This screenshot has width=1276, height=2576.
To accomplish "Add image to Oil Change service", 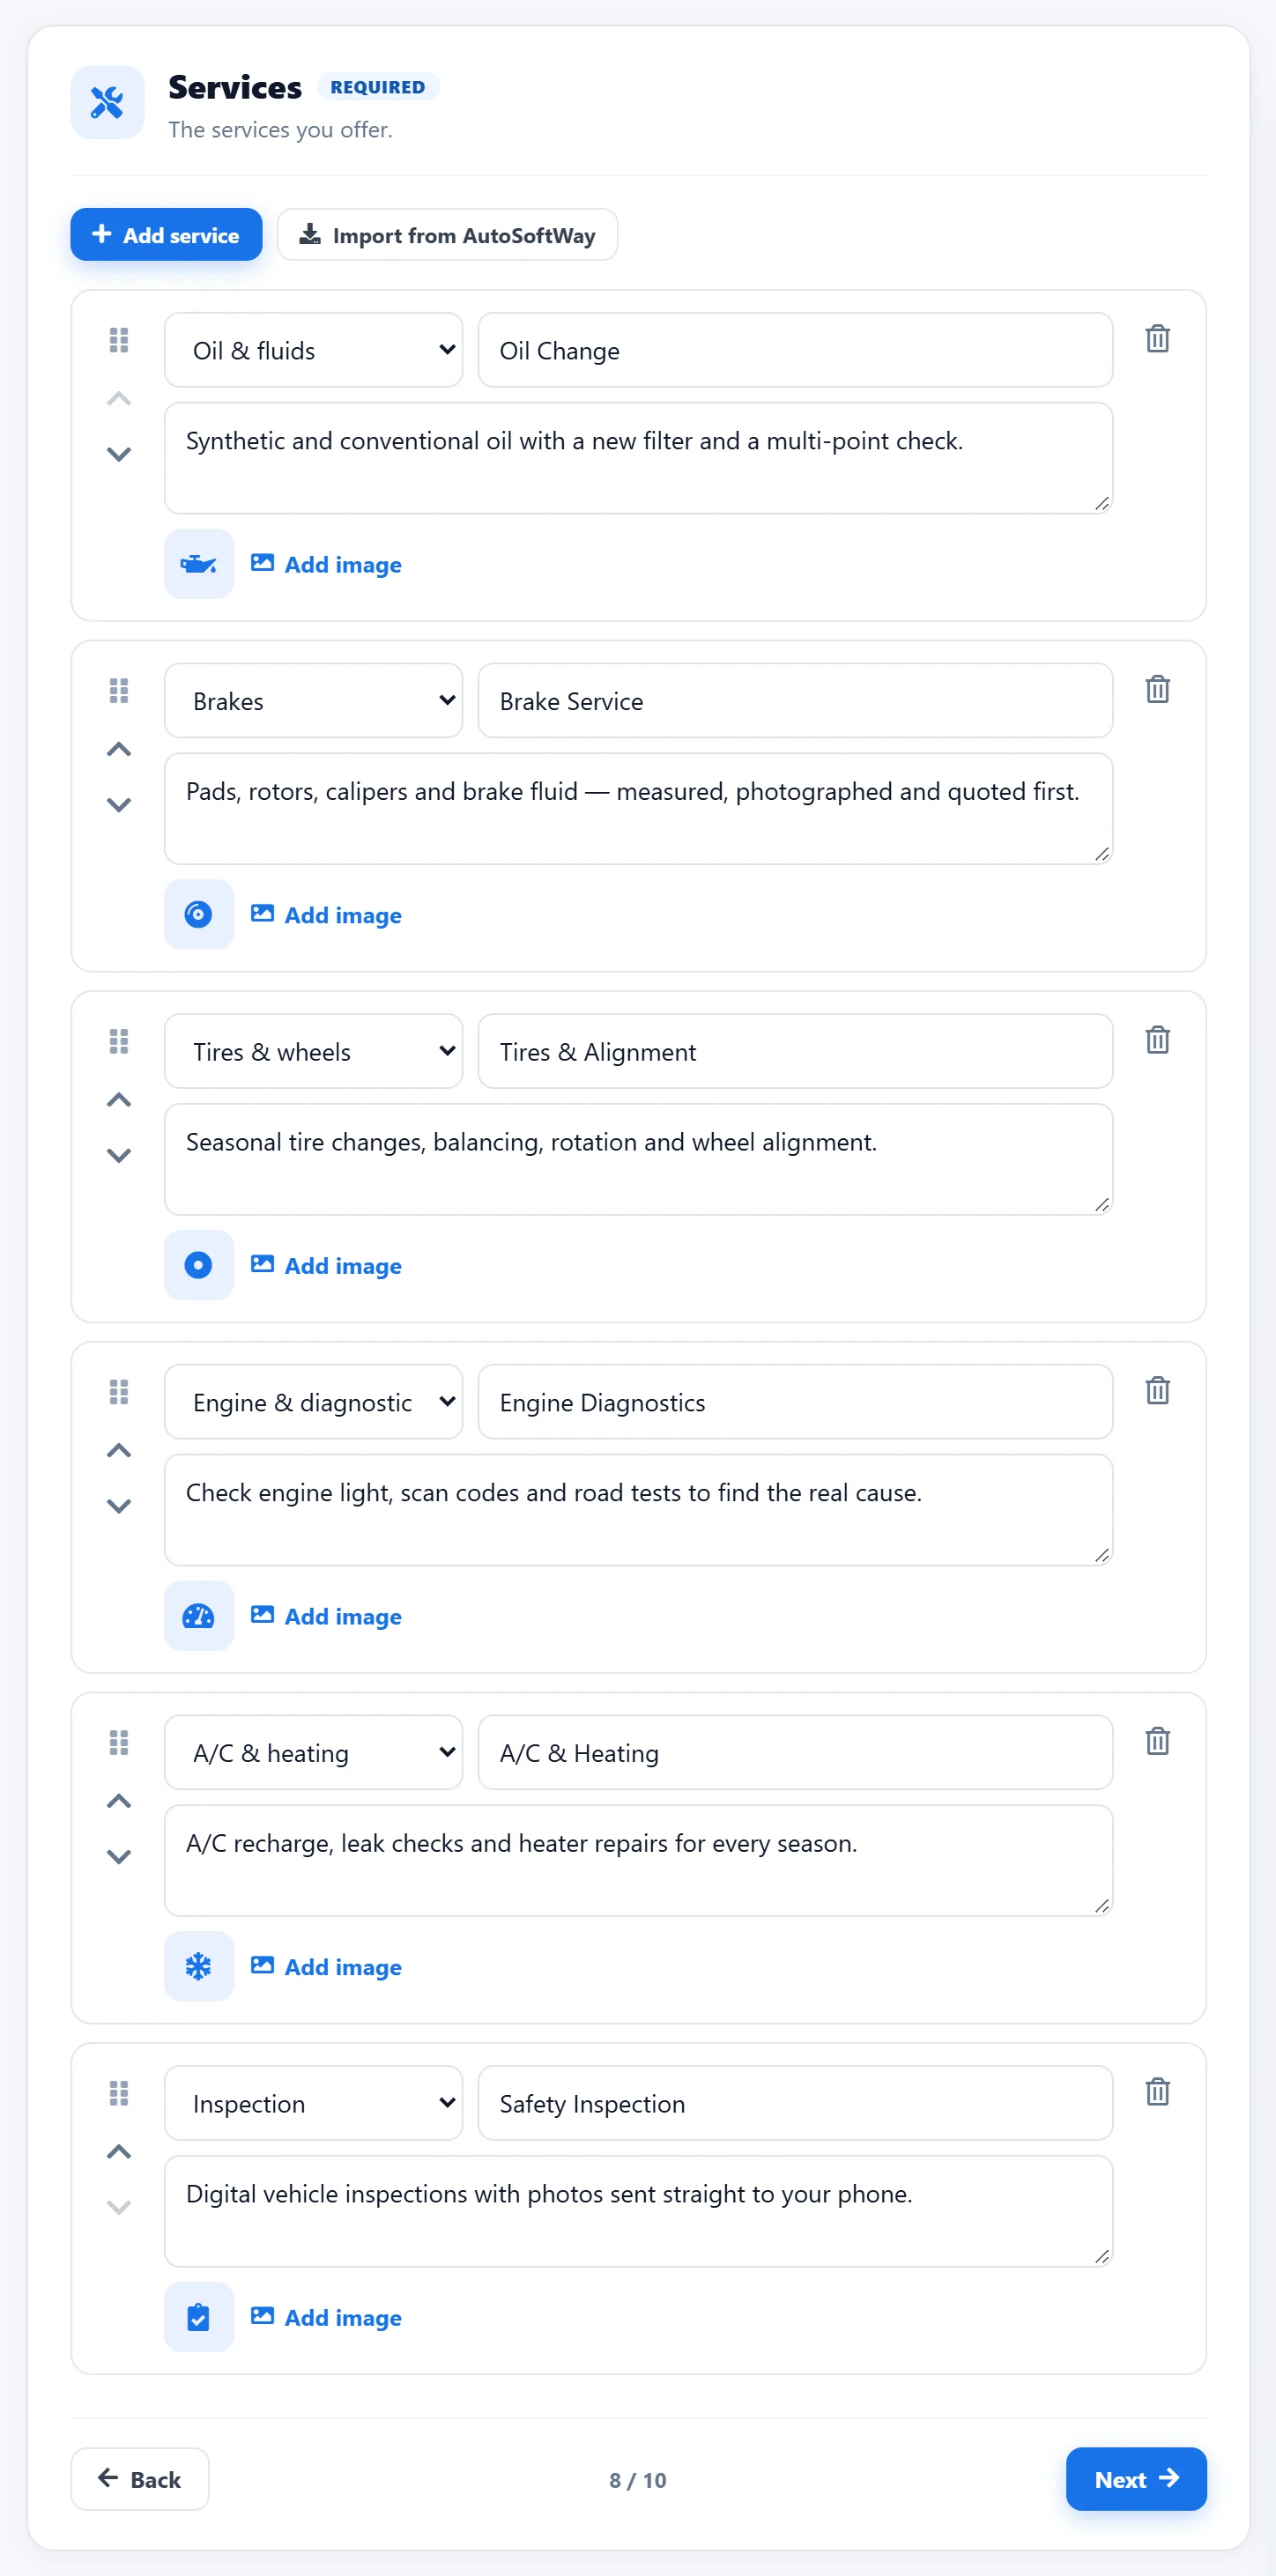I will [x=326, y=564].
